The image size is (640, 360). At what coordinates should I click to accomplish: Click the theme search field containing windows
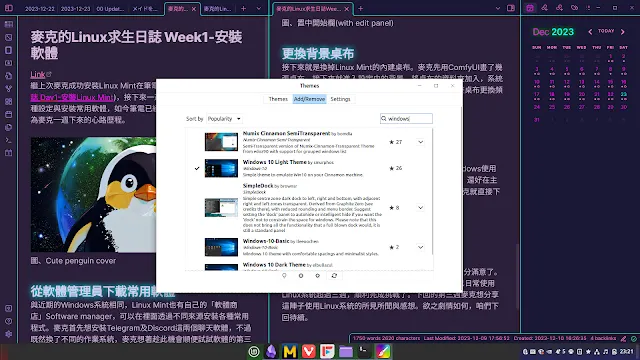point(406,119)
